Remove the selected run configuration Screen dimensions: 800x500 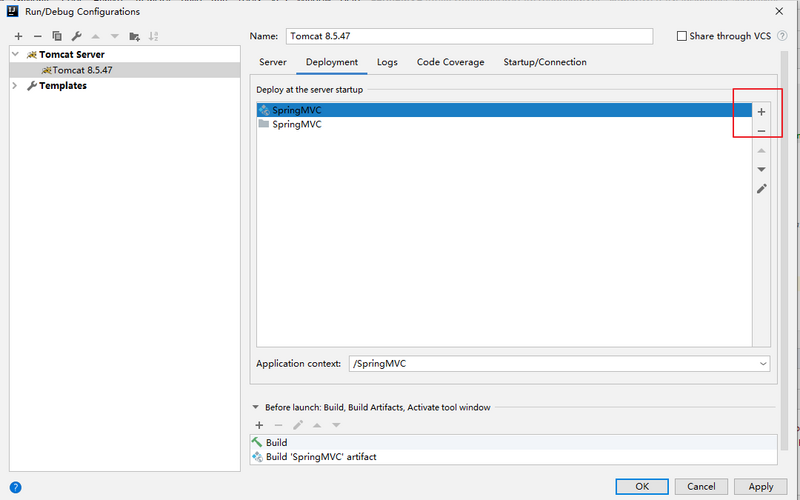37,36
